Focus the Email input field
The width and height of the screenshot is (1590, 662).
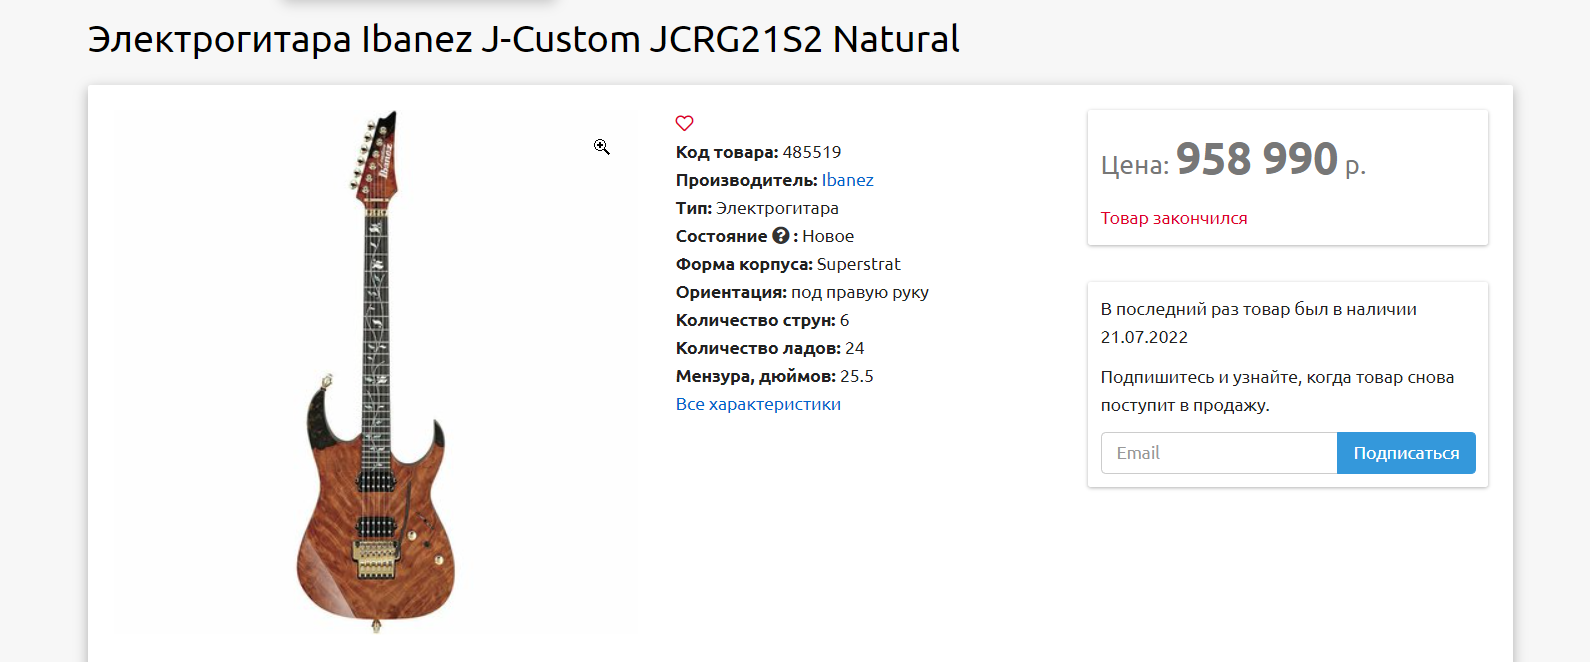point(1218,453)
